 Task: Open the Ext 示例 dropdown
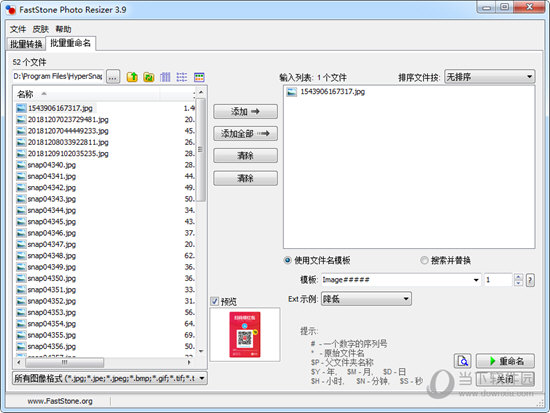coord(366,299)
